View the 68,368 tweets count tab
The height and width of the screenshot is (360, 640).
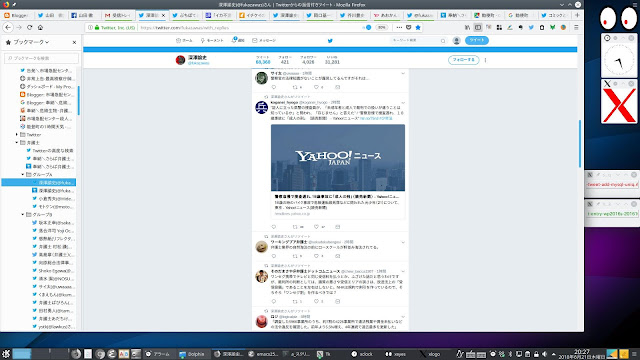coord(263,60)
